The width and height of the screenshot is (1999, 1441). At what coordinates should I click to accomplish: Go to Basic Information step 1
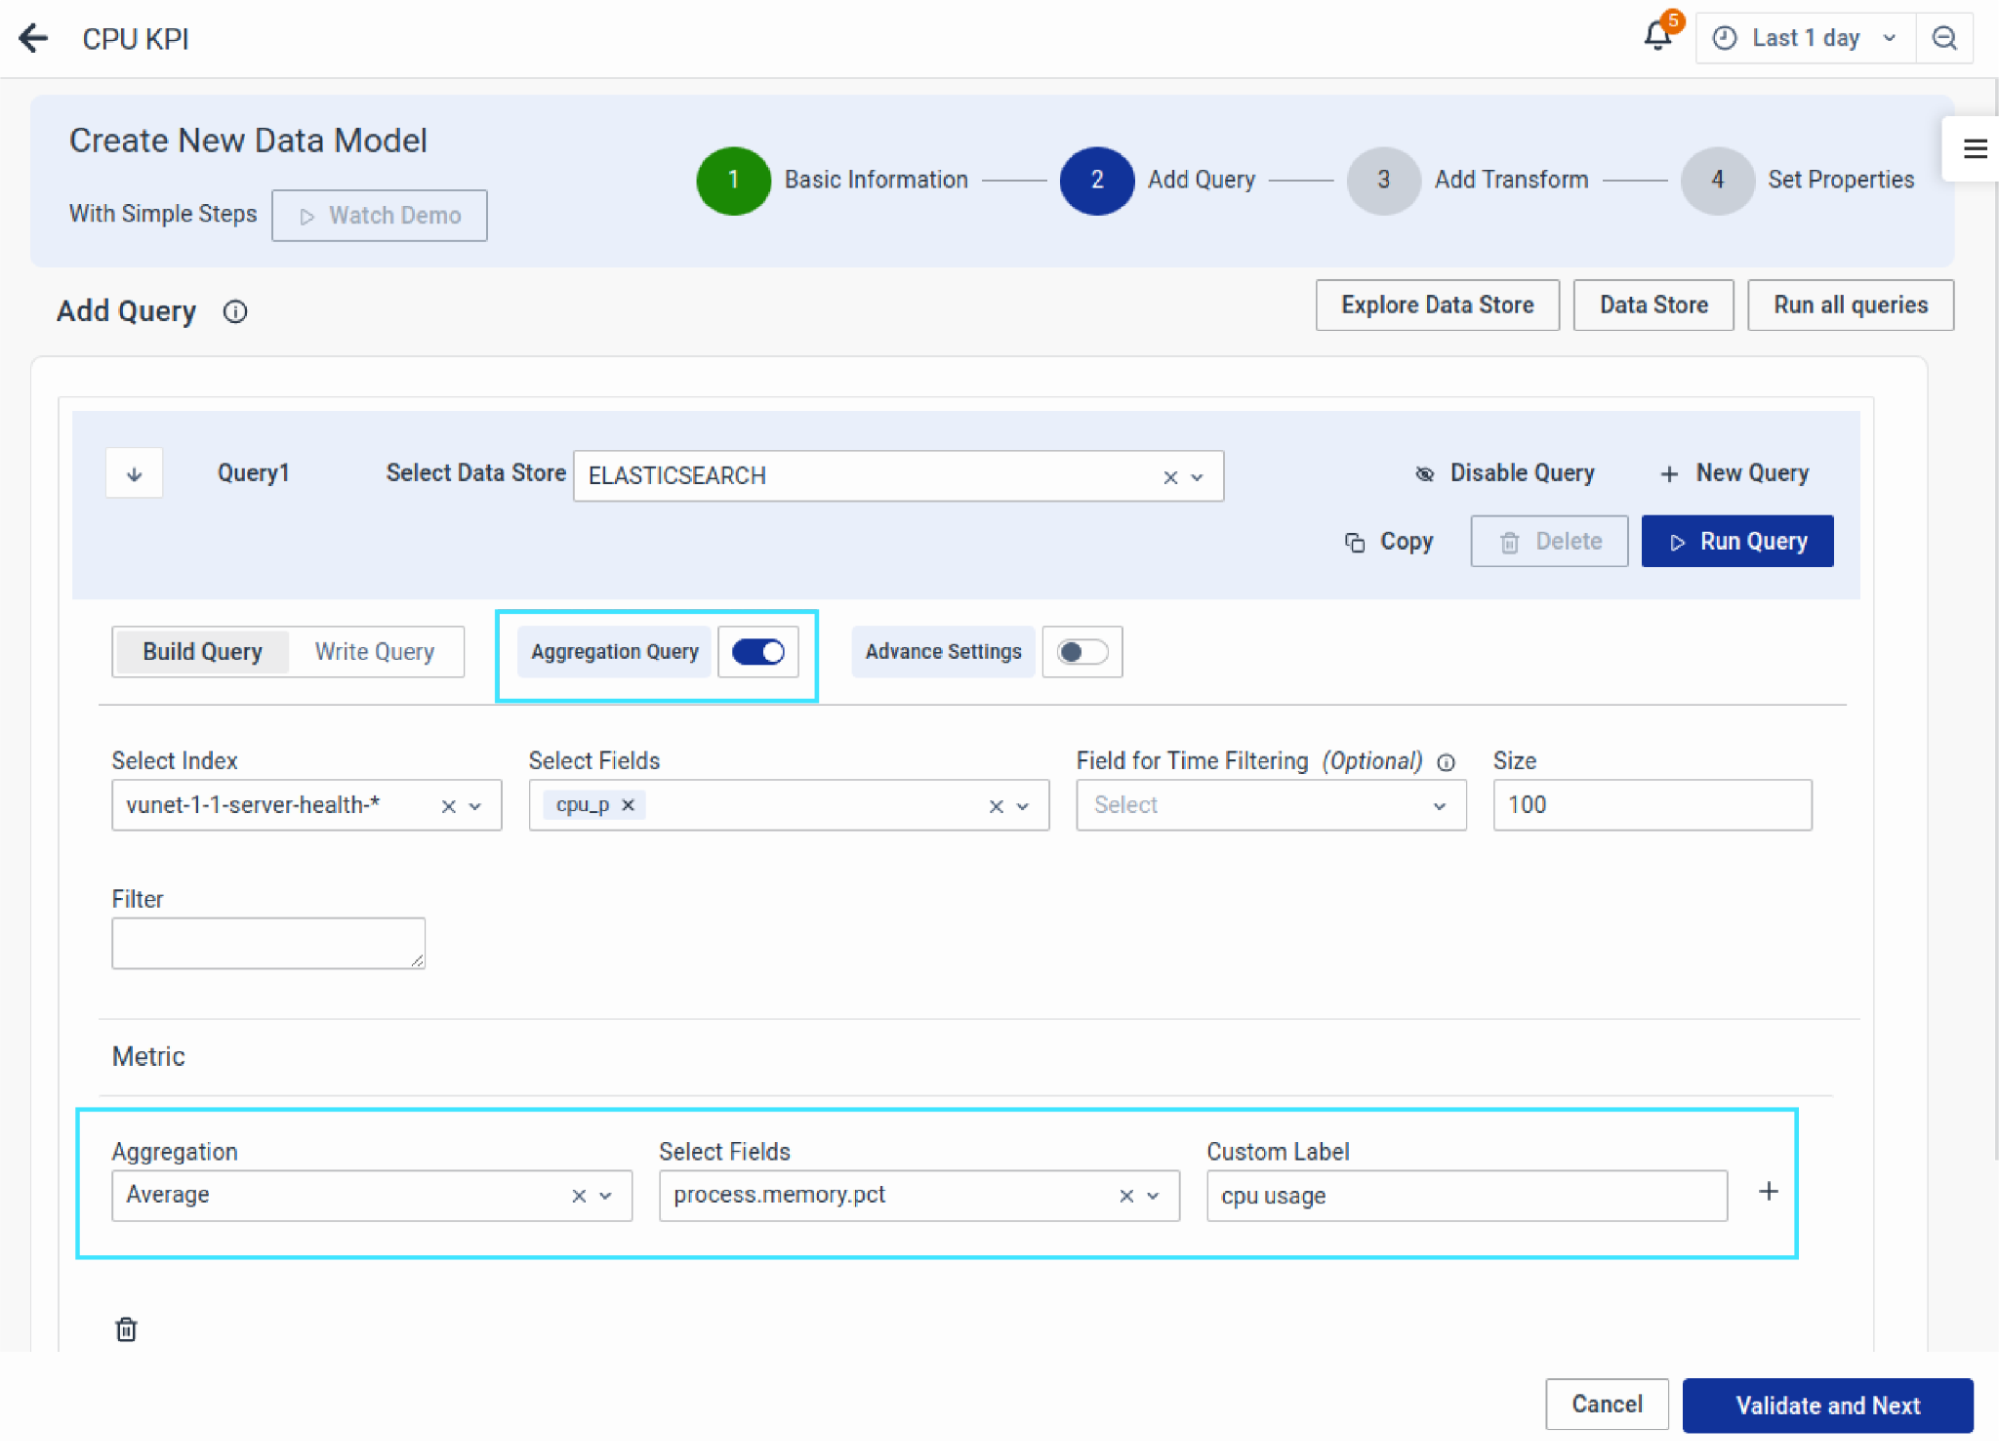pos(733,180)
